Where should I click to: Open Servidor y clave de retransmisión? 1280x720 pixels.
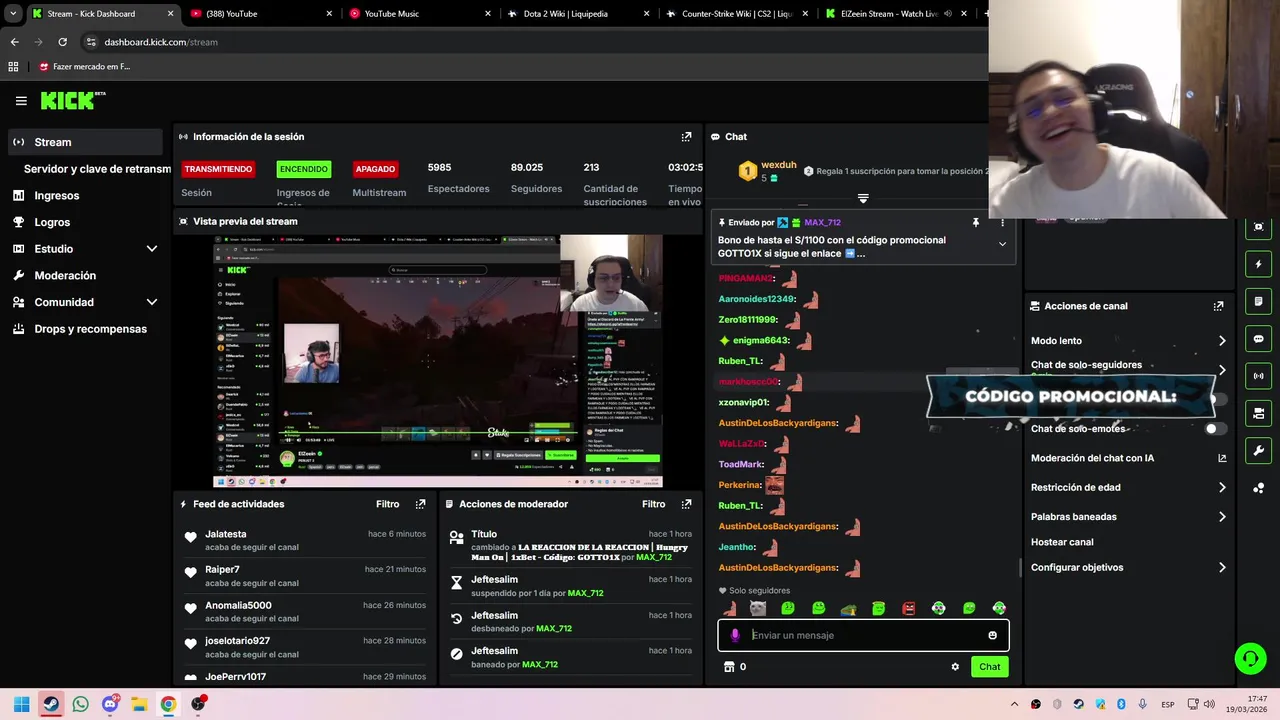tap(97, 169)
